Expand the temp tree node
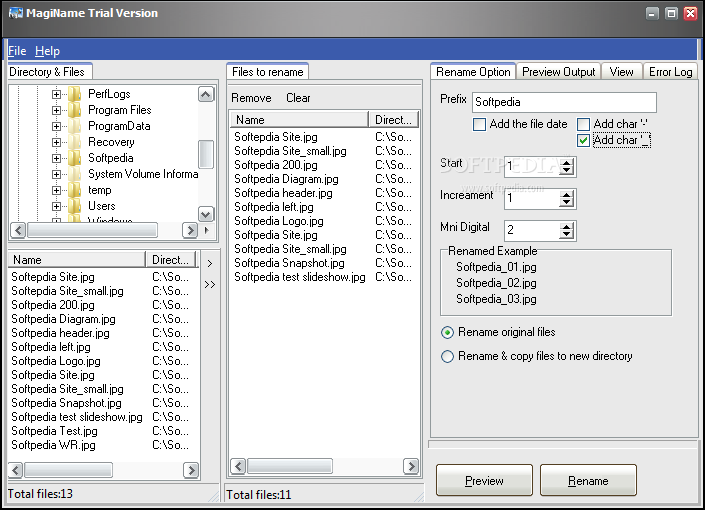 coord(56,190)
